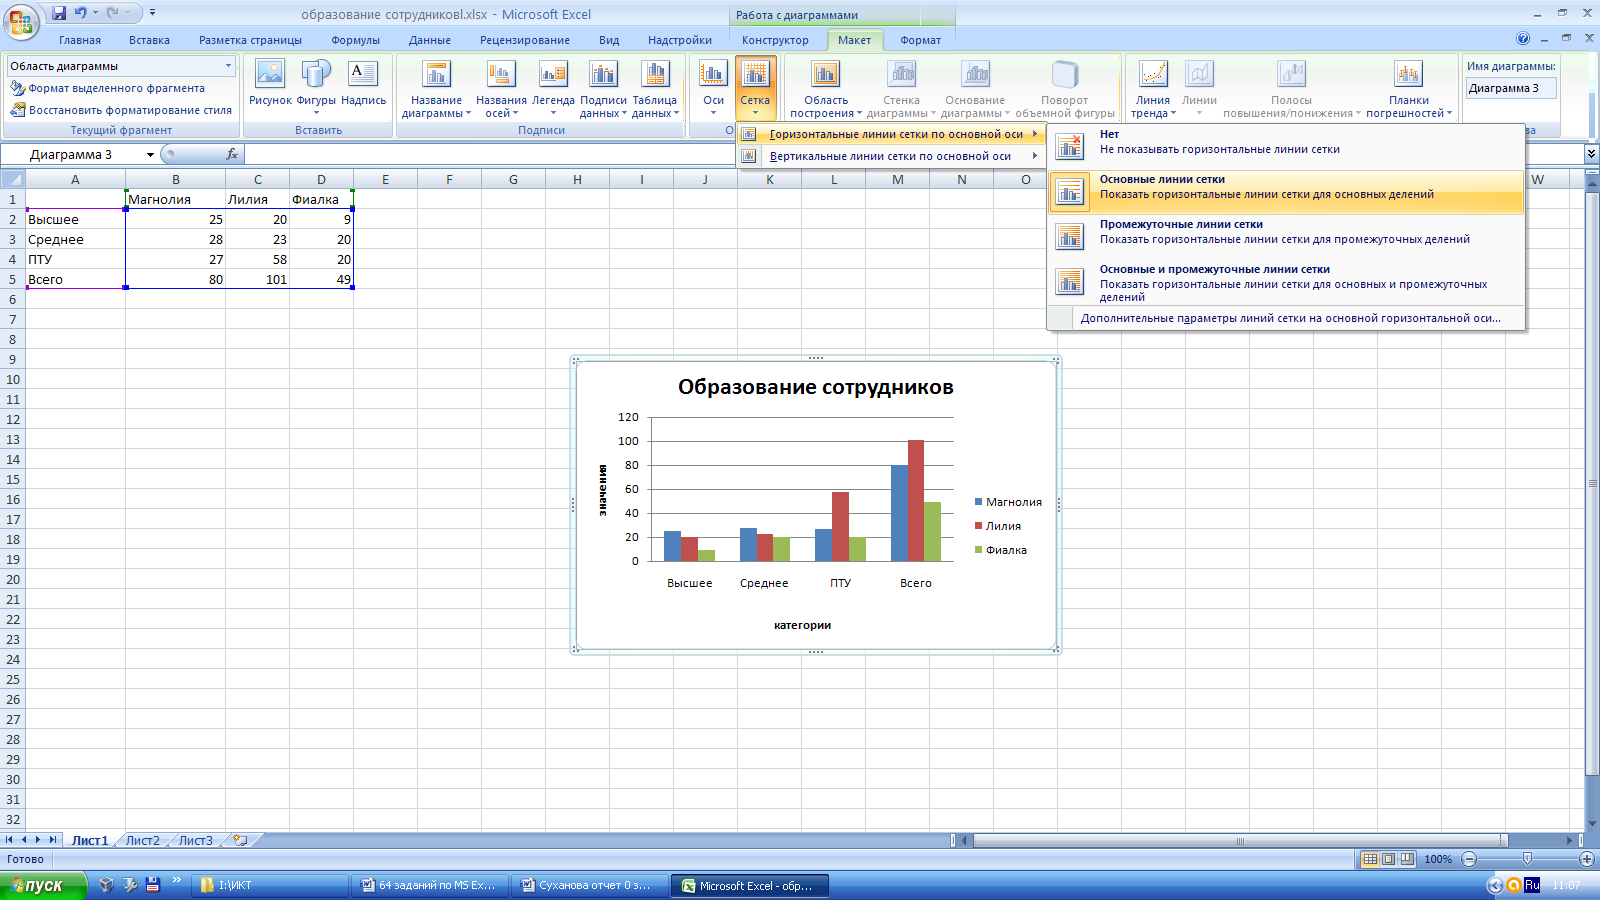Click the formula bar input area

(x=912, y=154)
